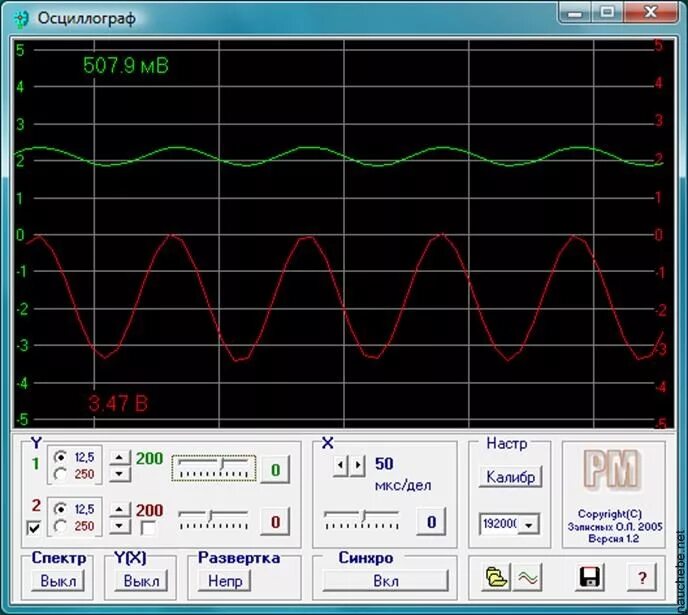This screenshot has height=615, width=688.
Task: Save the oscillogram with the floppy disk icon
Action: [589, 577]
